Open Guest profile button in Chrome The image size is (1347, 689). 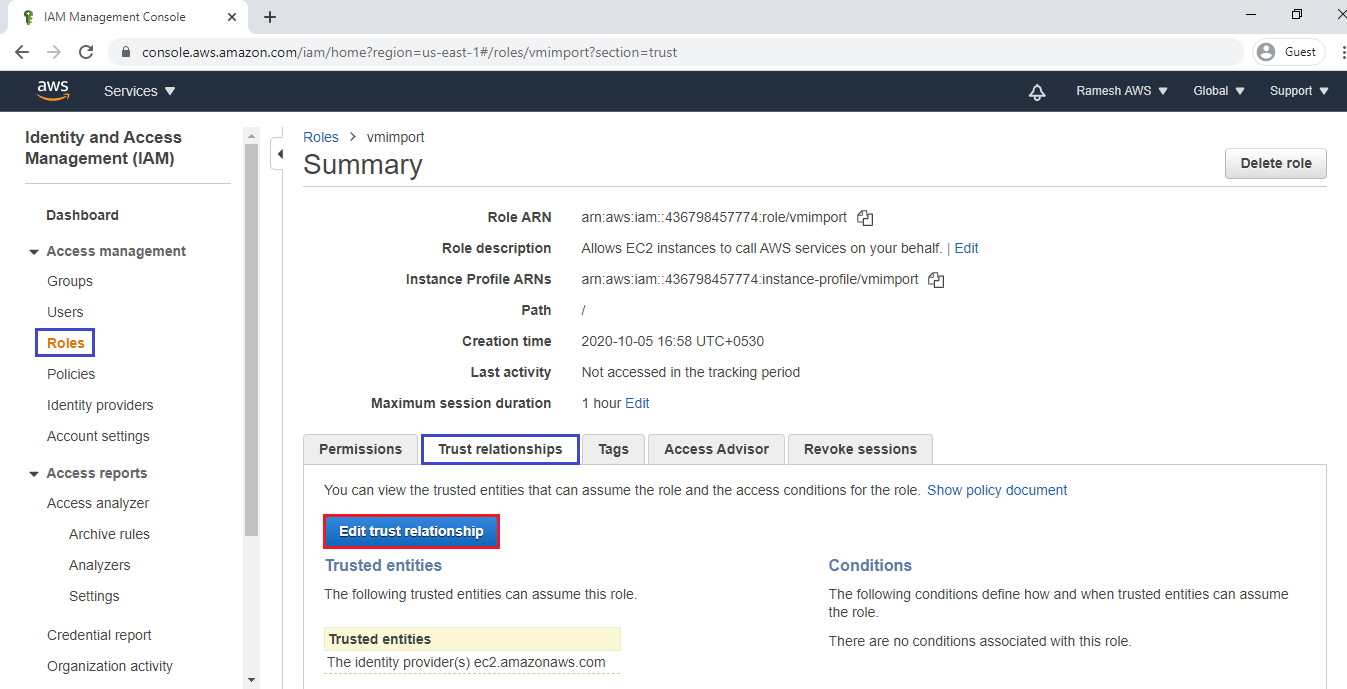click(1288, 52)
